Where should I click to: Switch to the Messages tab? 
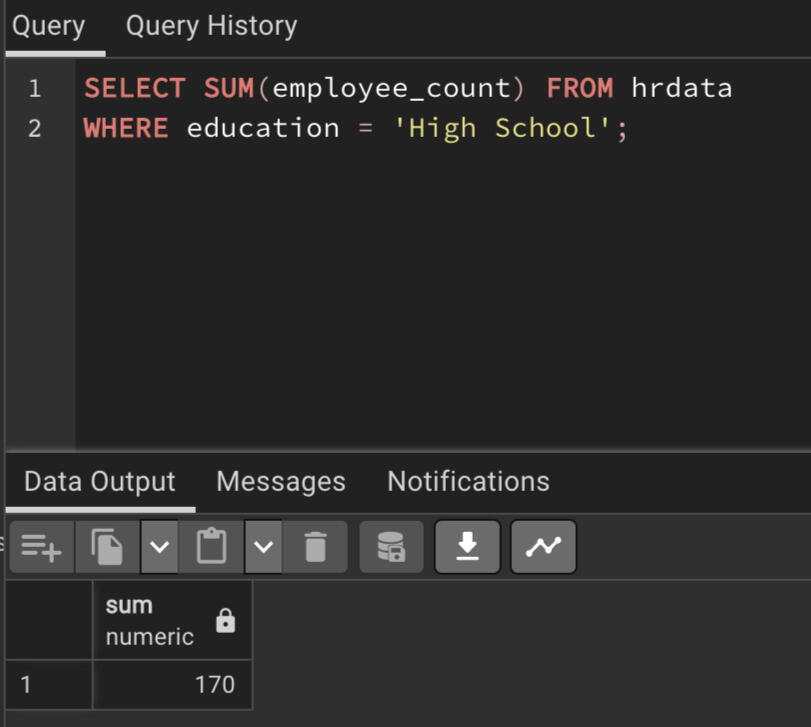[x=281, y=481]
